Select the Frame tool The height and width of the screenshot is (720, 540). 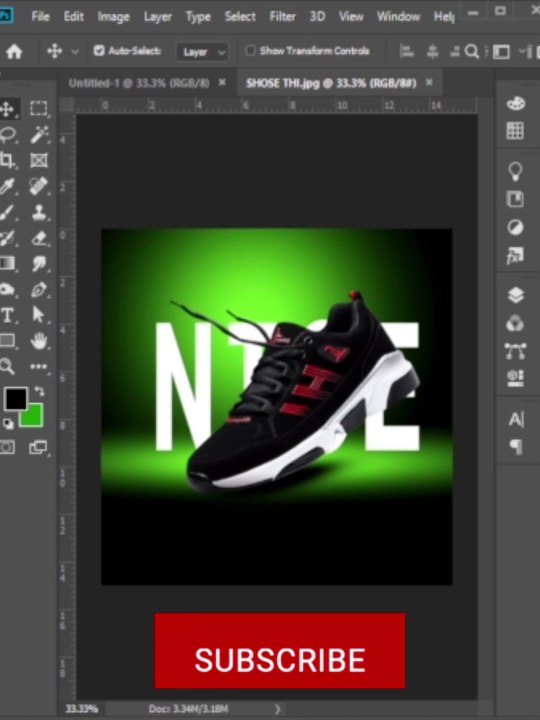coord(39,160)
